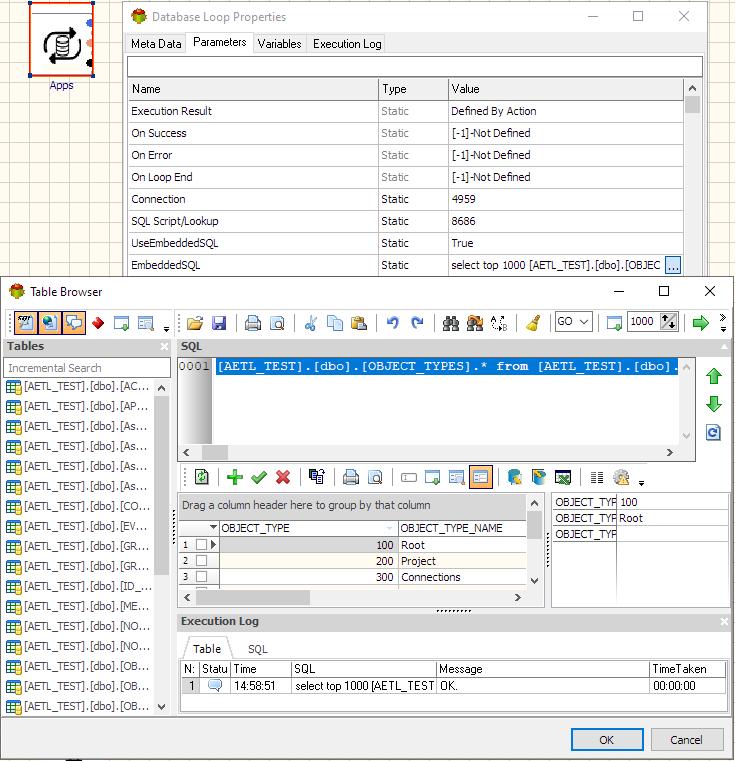
Task: Click the SQL editor horizontal scrollbar thumb
Action: point(215,452)
